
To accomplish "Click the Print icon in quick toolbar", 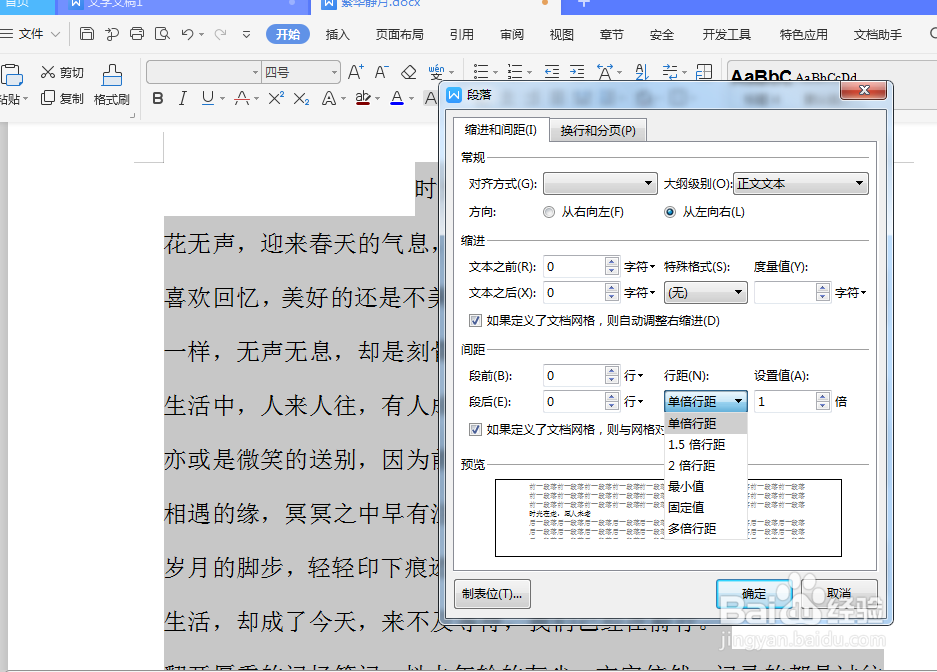I will pyautogui.click(x=137, y=34).
